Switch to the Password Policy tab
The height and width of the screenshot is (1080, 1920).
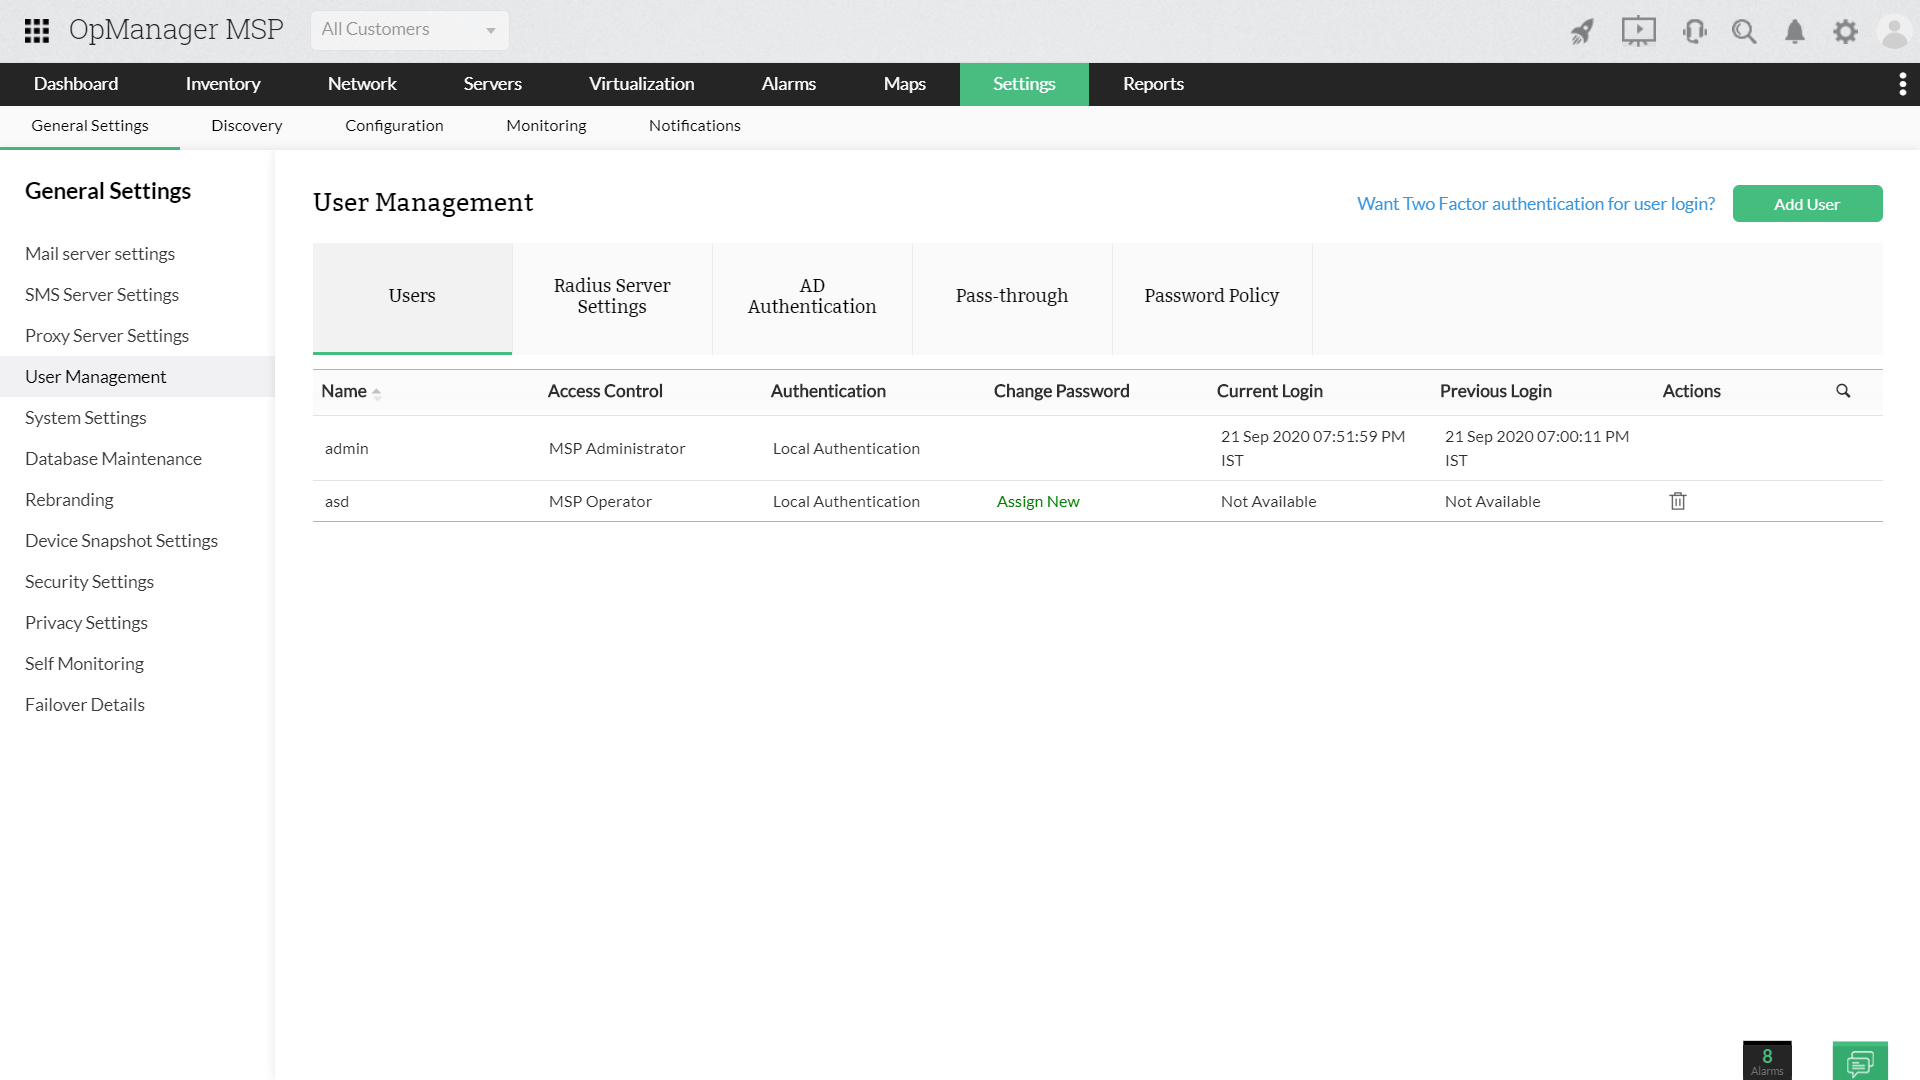point(1211,296)
